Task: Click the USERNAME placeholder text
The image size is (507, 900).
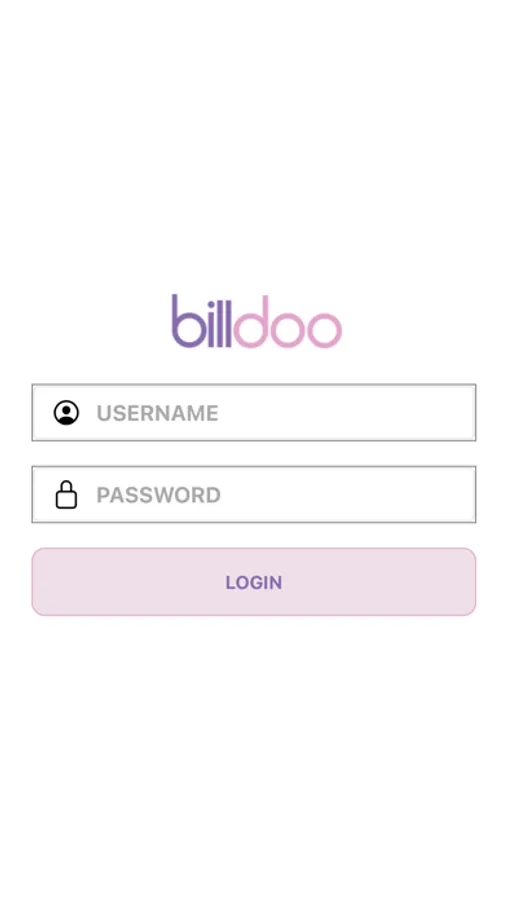Action: 157,413
